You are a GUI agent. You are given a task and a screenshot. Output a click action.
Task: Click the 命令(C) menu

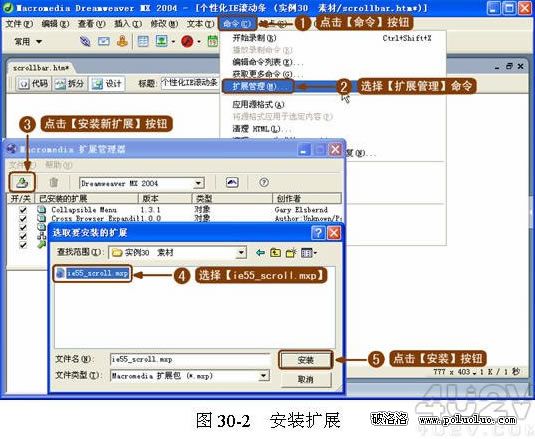click(x=237, y=24)
